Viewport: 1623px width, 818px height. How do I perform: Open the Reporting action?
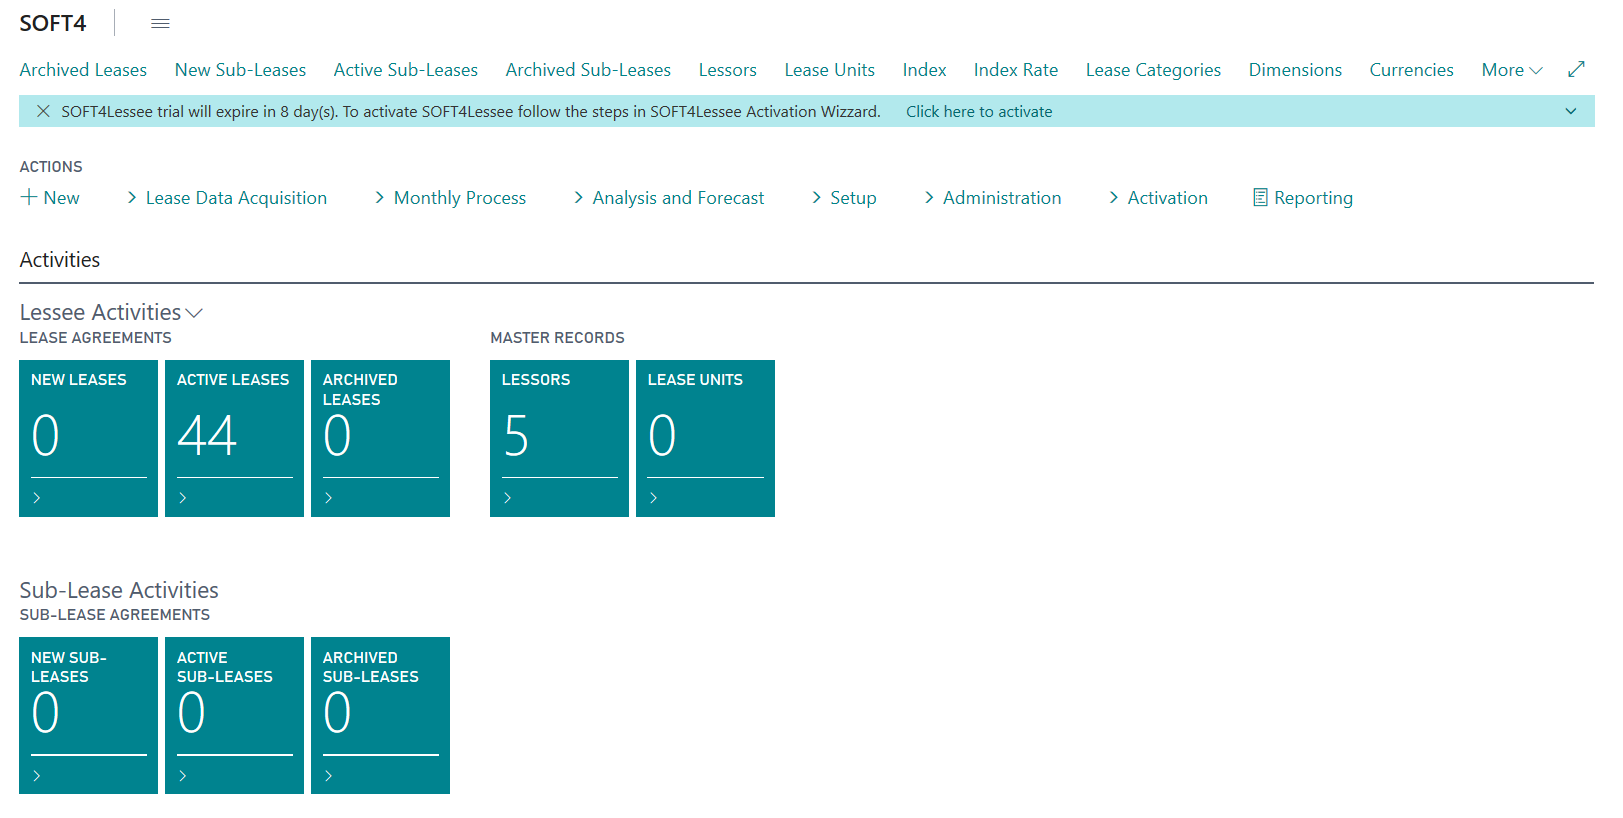point(1303,198)
